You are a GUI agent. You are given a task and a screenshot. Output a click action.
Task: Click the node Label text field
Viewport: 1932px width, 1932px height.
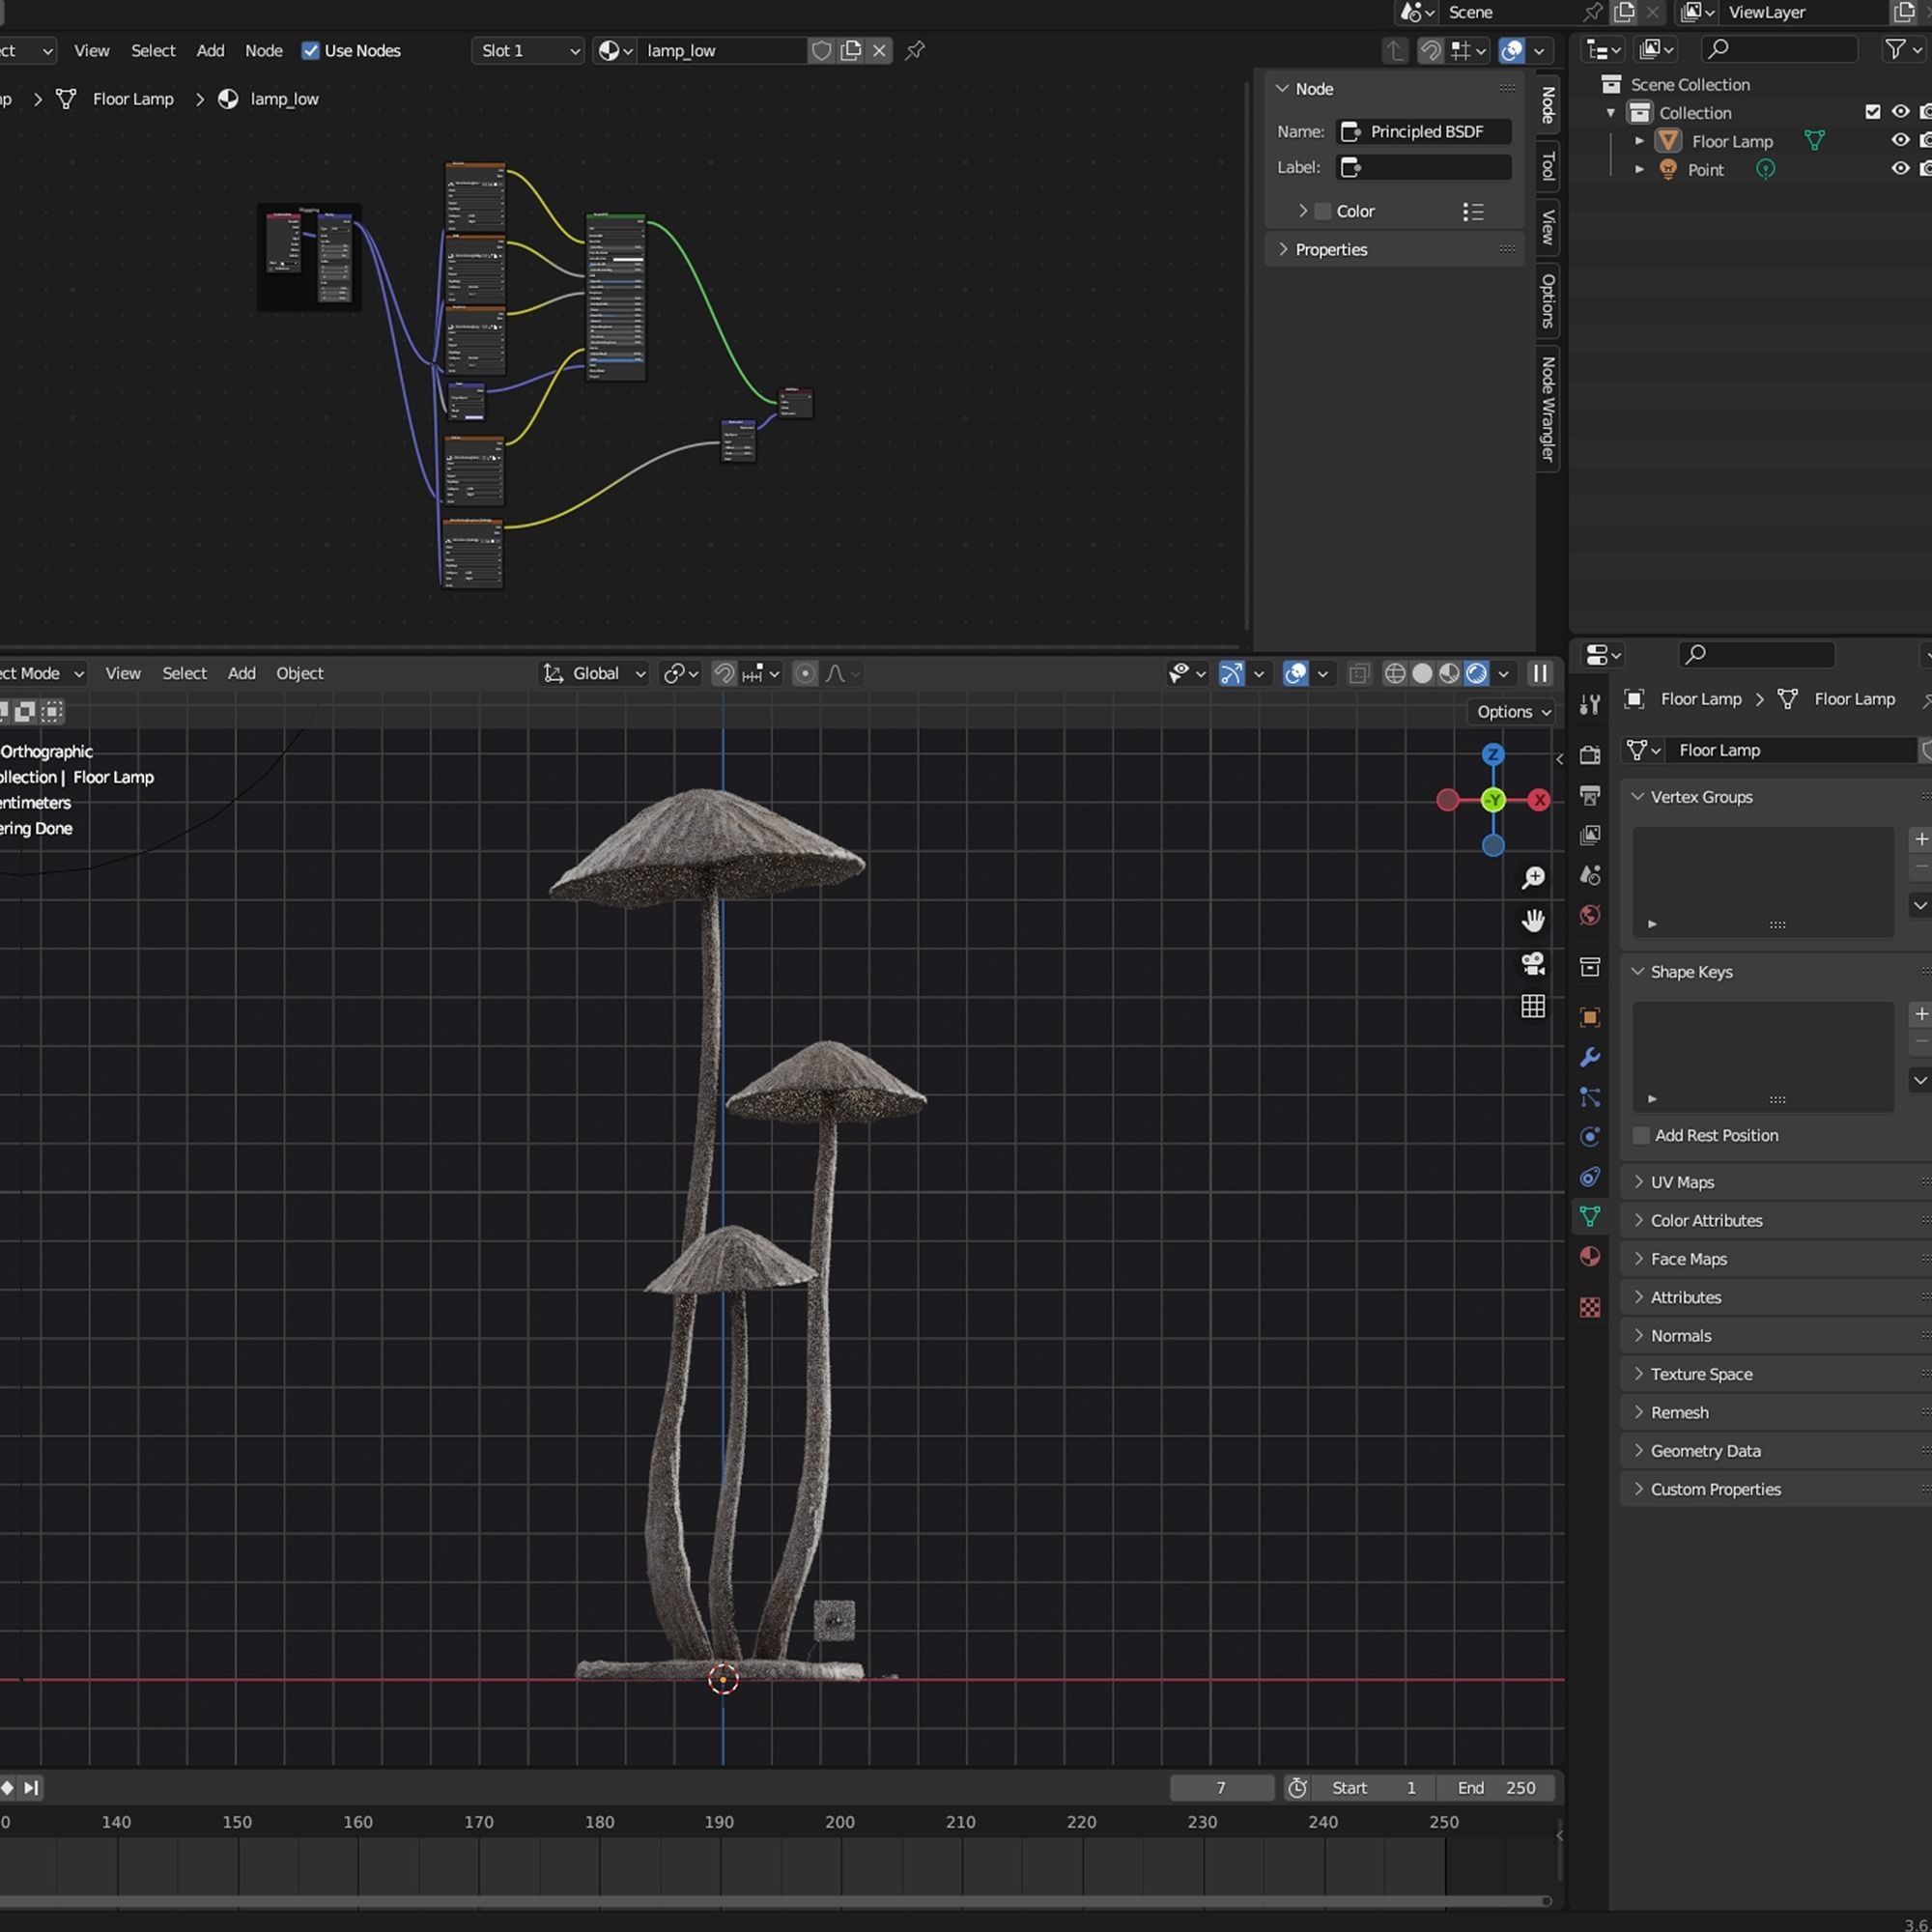pos(1424,167)
